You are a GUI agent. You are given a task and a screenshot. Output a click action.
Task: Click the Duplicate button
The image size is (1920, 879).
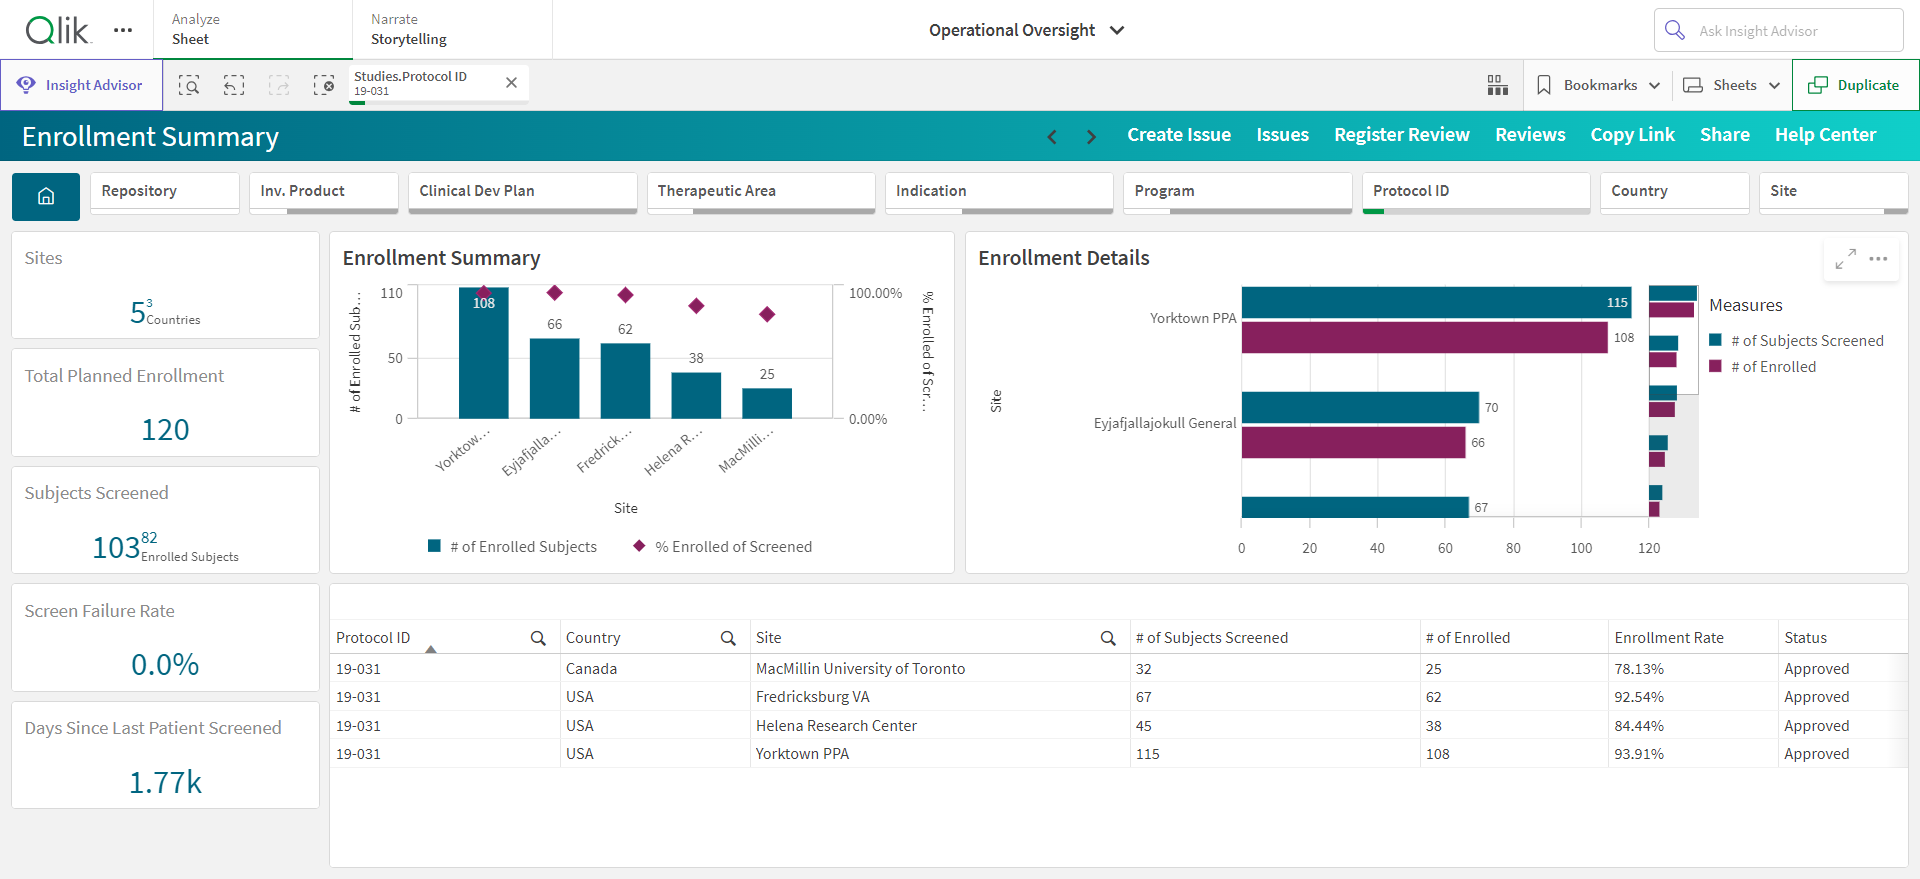(1855, 85)
